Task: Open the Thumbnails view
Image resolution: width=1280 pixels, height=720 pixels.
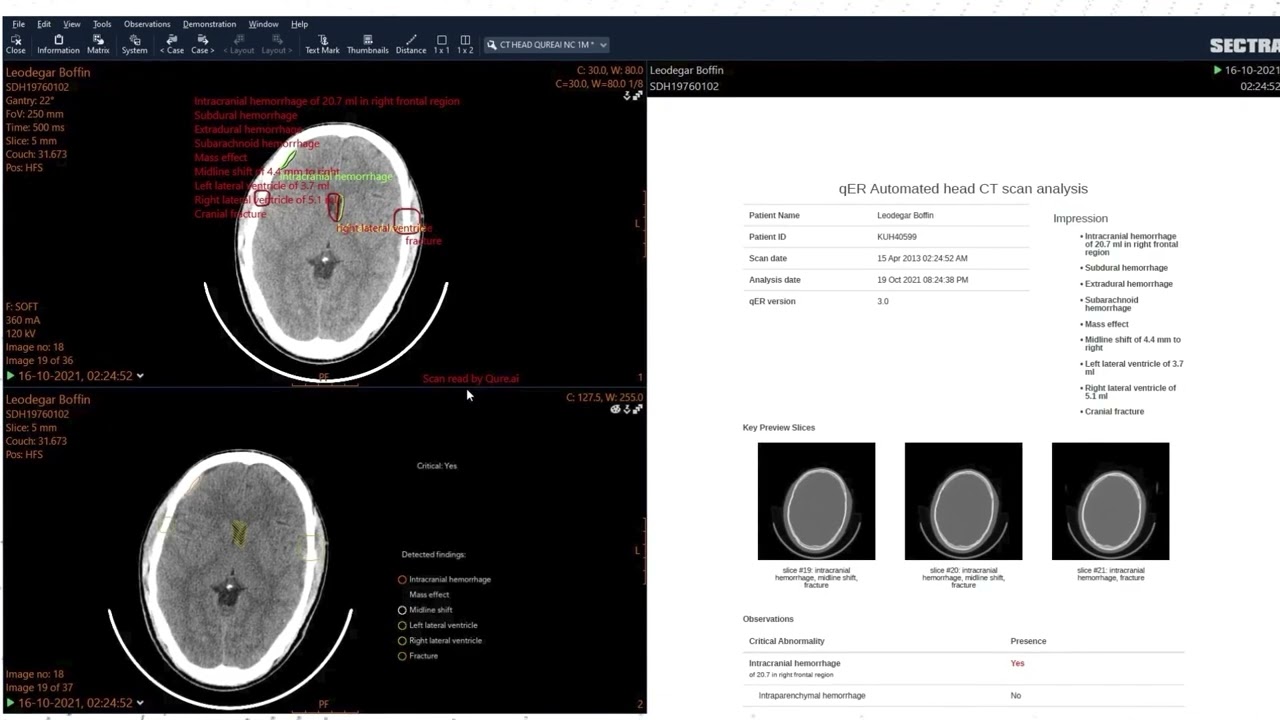Action: pos(367,44)
